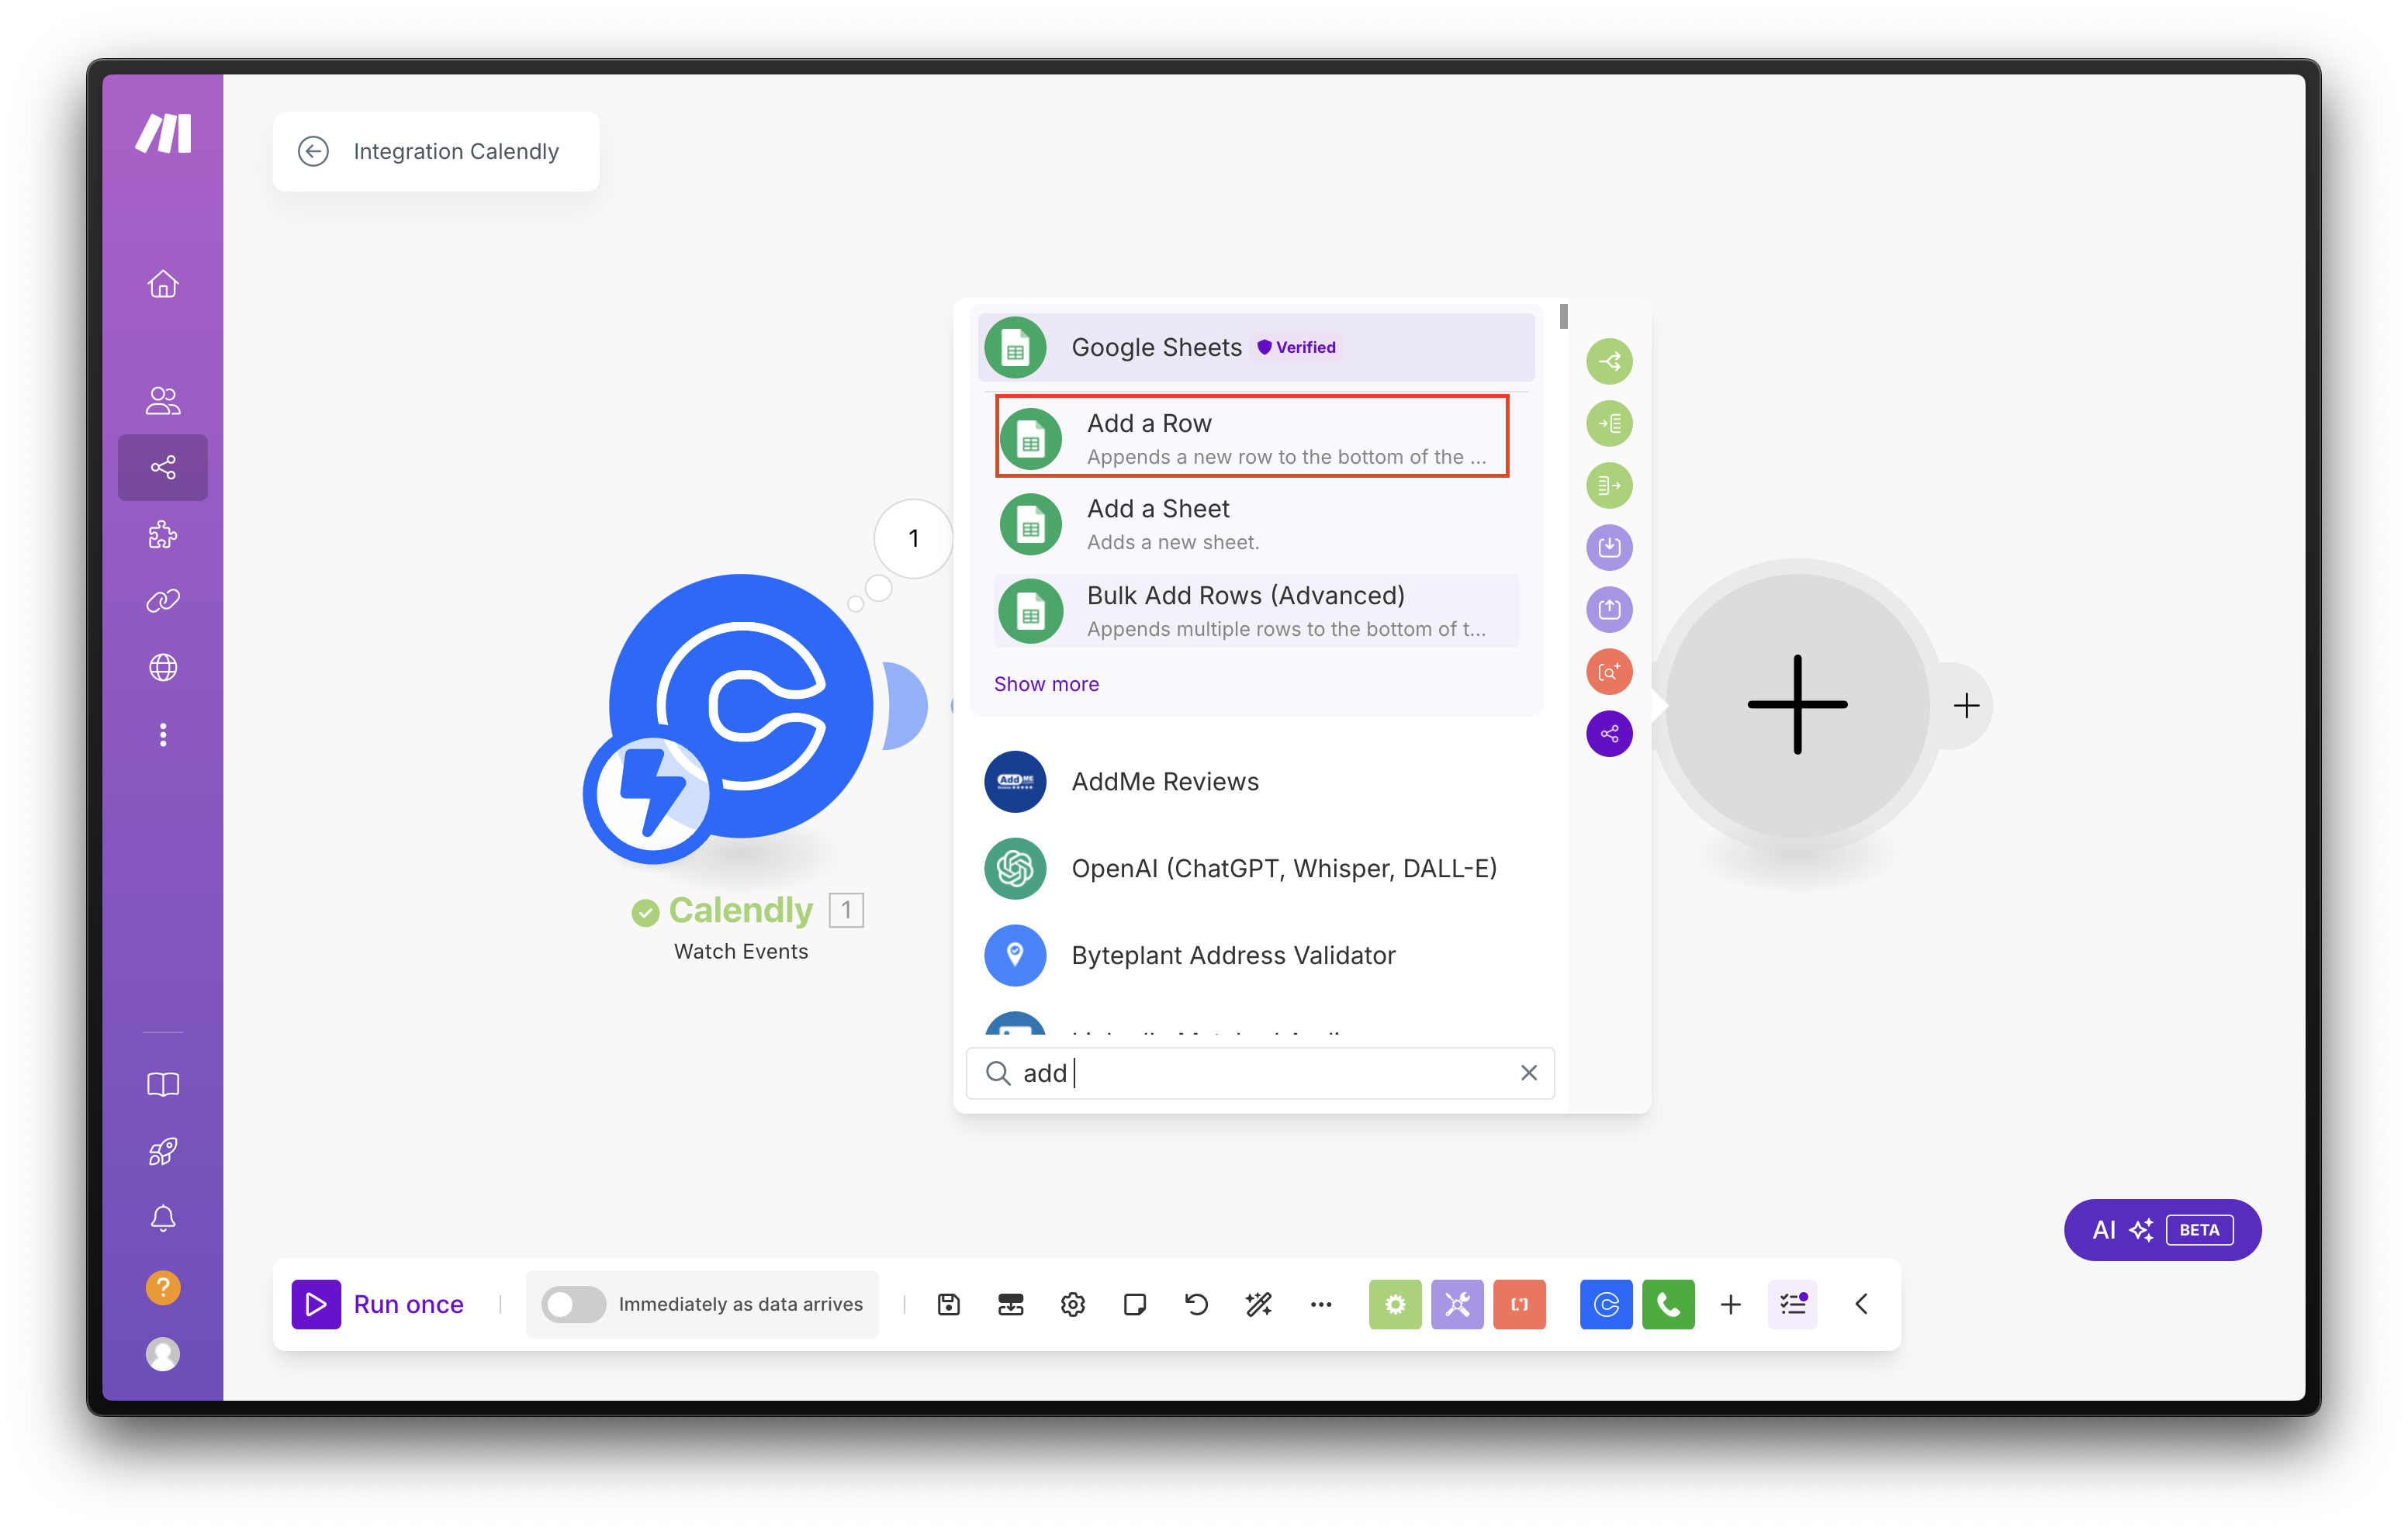Open the AI BETA assistant button
This screenshot has height=1531, width=2408.
2162,1230
